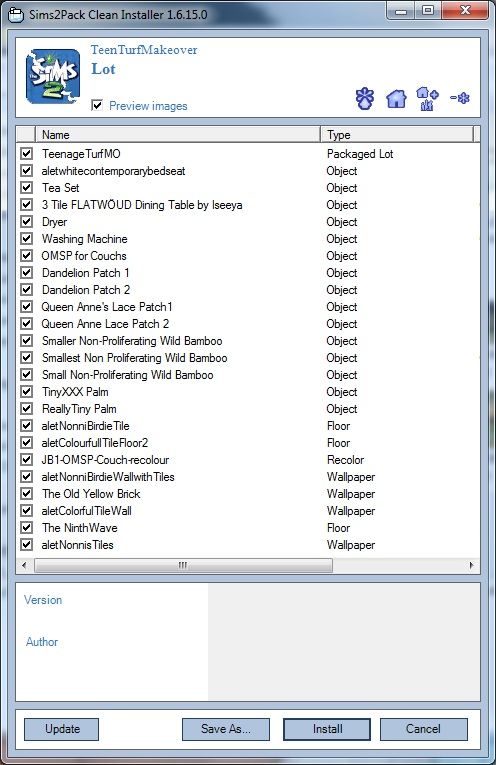Click the Author label
The width and height of the screenshot is (496, 765).
(x=42, y=642)
